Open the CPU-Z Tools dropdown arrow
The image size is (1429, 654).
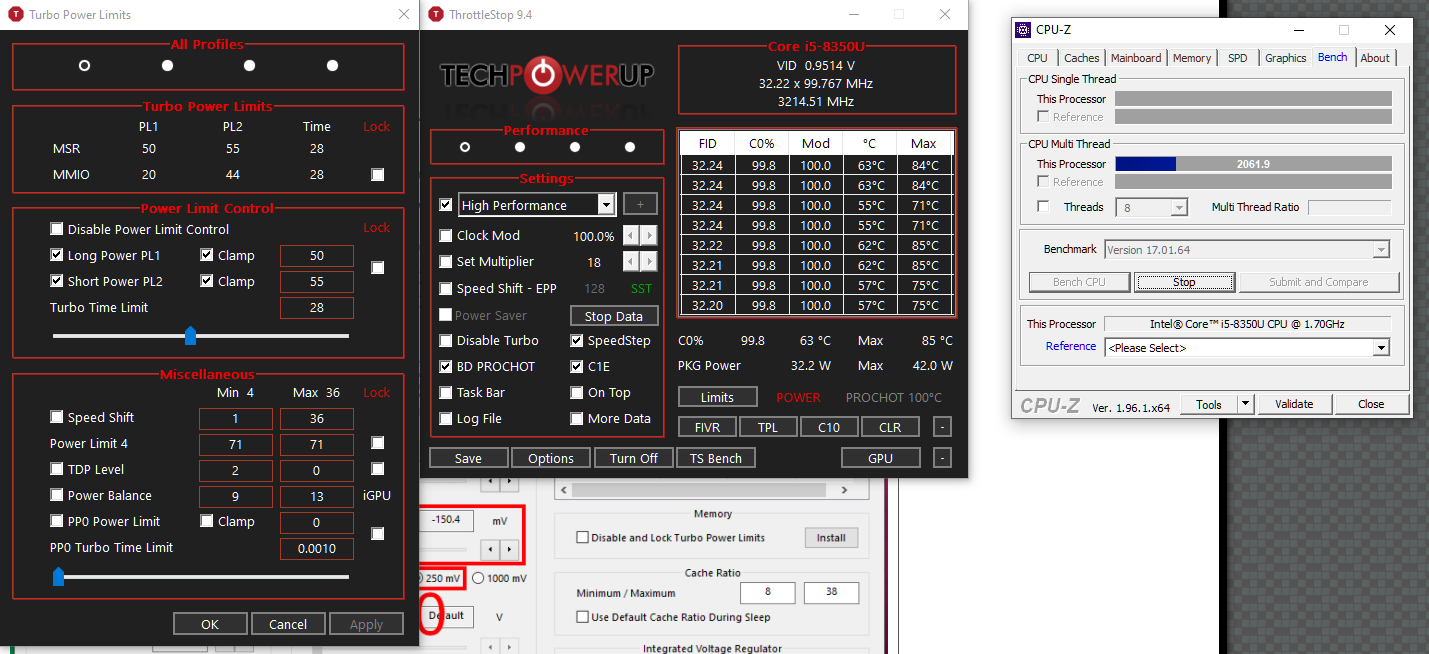pyautogui.click(x=1245, y=404)
